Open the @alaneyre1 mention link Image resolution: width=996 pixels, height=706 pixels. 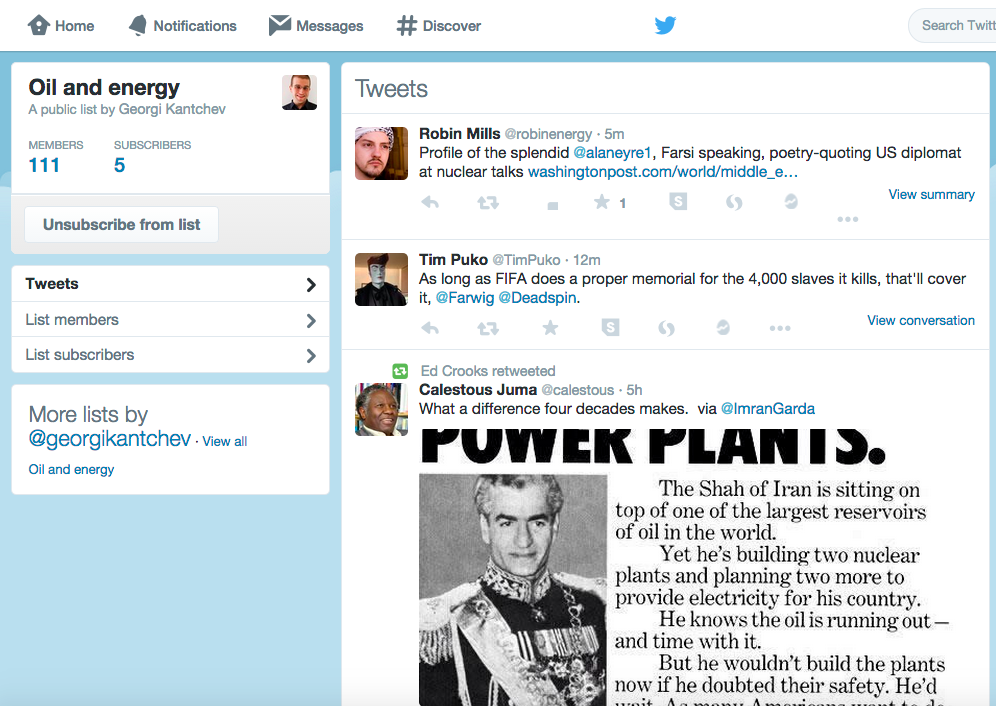pyautogui.click(x=612, y=153)
